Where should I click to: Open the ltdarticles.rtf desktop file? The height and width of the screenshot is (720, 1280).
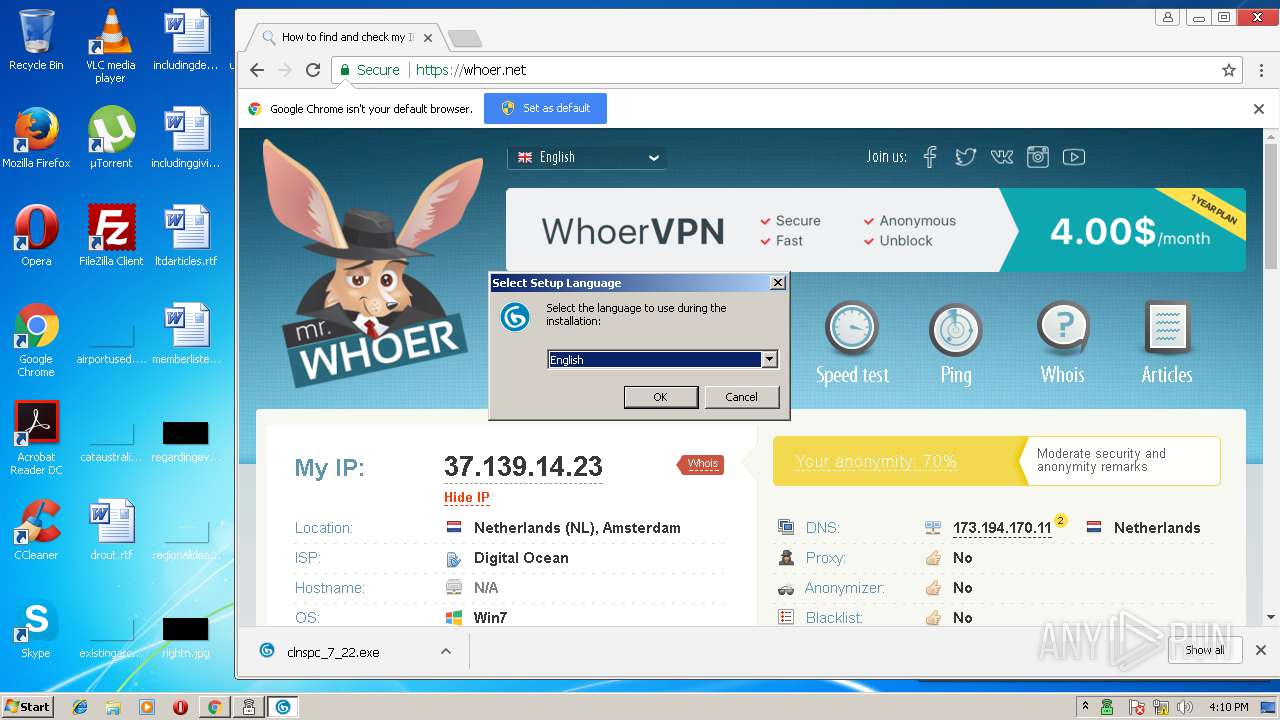[x=186, y=236]
